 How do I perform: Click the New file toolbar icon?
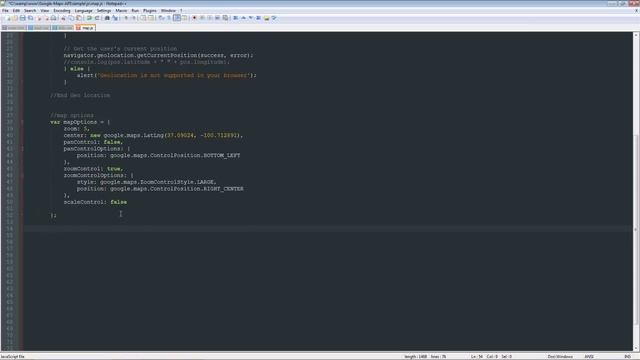(8, 18)
